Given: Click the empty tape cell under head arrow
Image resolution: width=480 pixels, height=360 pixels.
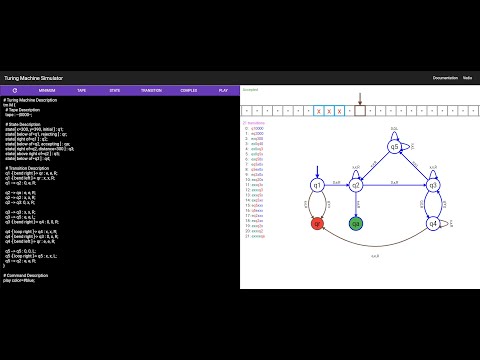Looking at the screenshot, I should 360,111.
